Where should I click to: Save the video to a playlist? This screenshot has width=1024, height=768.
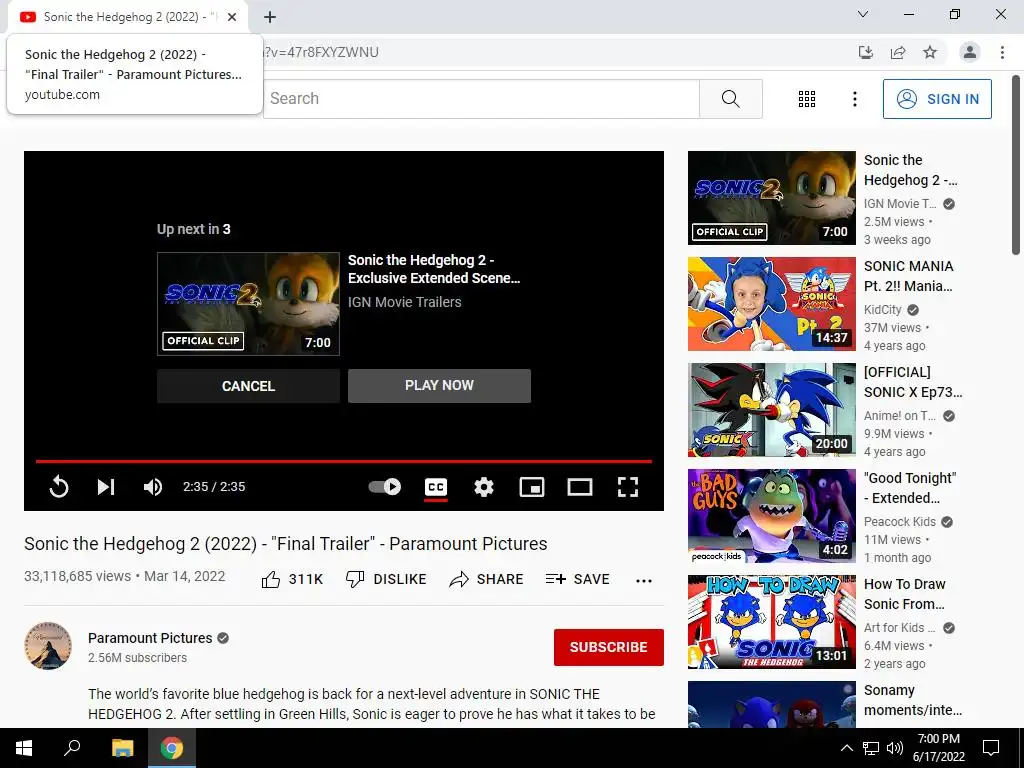[x=577, y=579]
